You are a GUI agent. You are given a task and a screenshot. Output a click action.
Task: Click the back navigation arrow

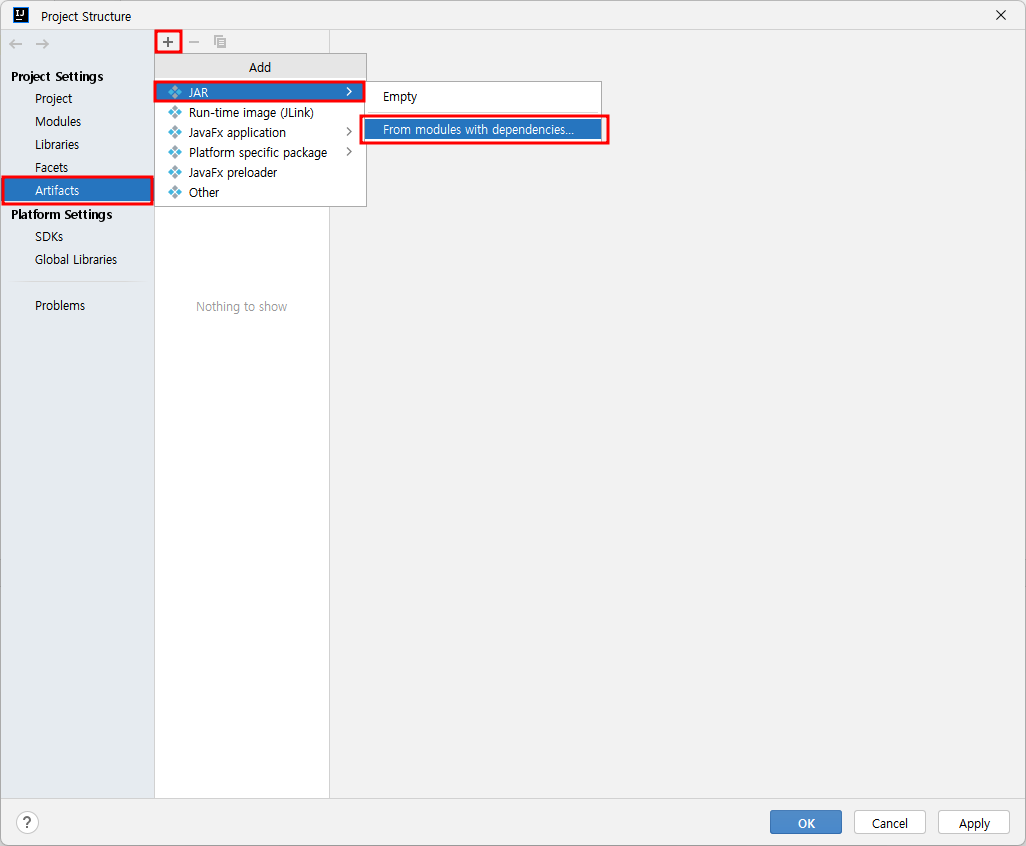click(16, 44)
